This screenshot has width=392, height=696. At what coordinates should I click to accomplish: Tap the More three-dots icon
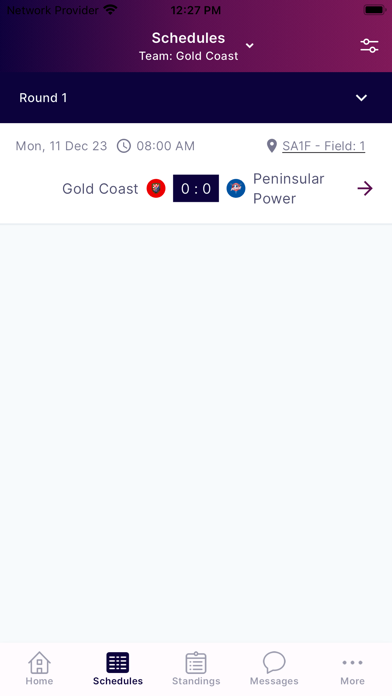point(352,662)
